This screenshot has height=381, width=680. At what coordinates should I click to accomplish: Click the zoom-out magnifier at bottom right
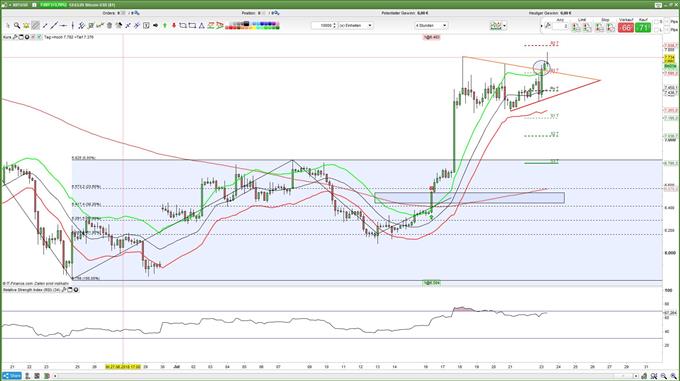pyautogui.click(x=664, y=376)
